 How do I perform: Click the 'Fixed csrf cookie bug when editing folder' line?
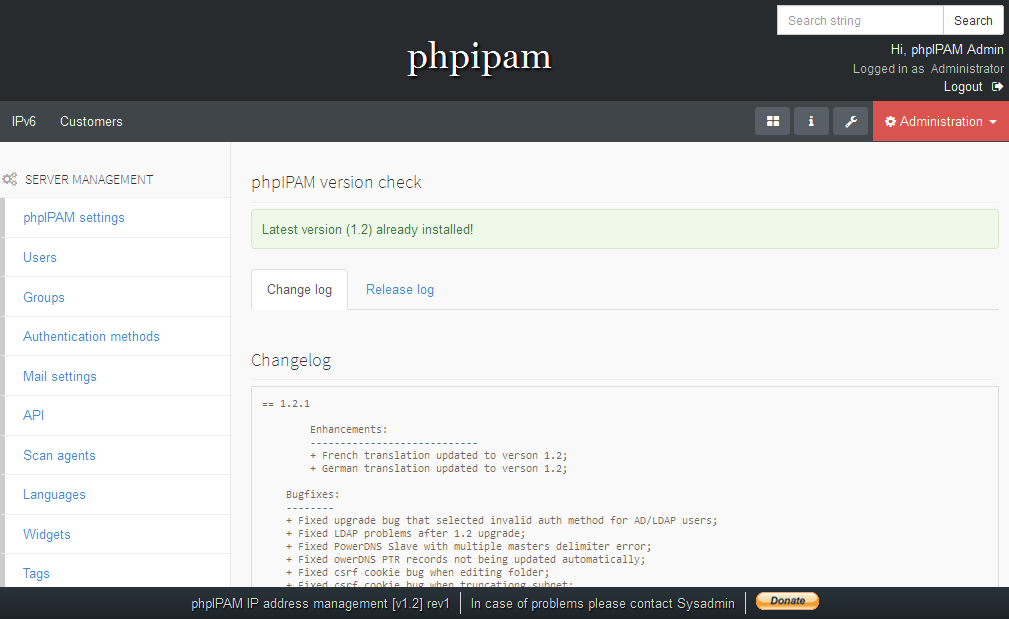tap(418, 572)
